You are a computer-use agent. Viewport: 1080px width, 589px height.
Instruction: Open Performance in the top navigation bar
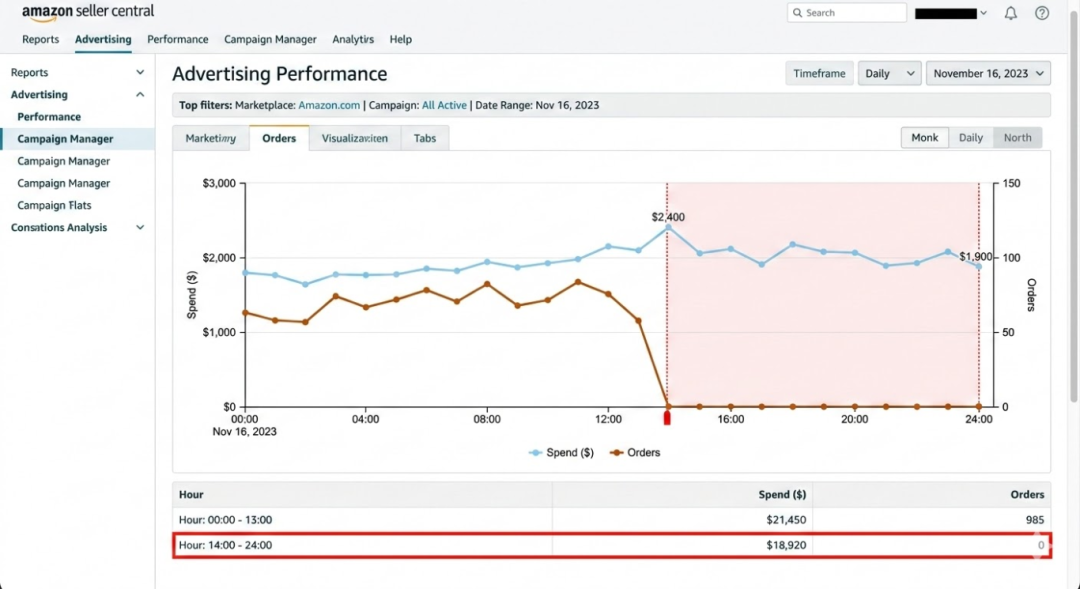click(178, 39)
